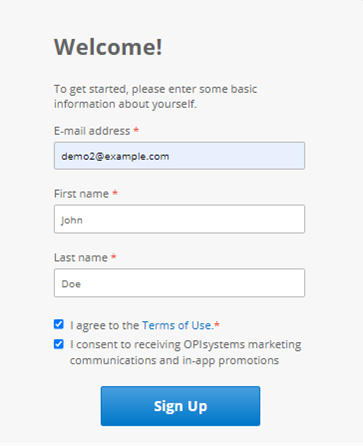This screenshot has height=446, width=363.
Task: Open the Terms of Use link
Action: point(178,325)
